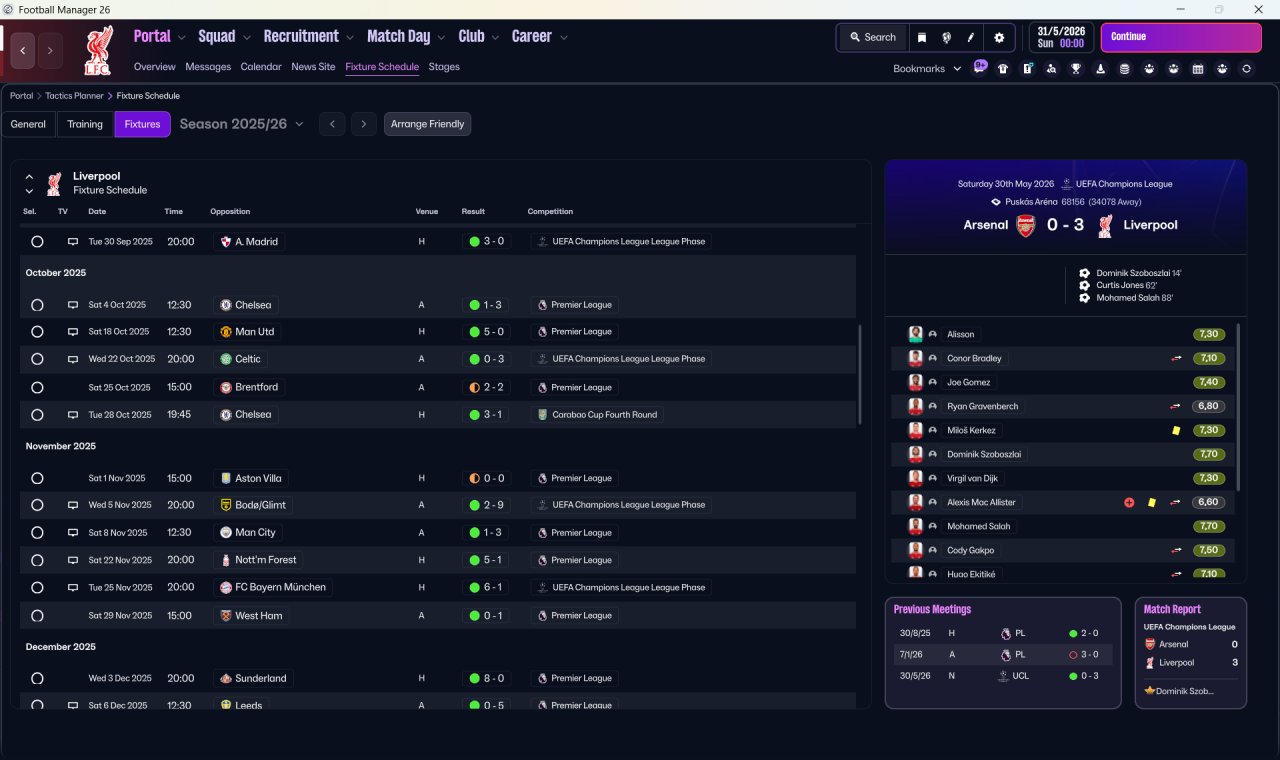Select the Celtic fixture radio button

pyautogui.click(x=37, y=359)
